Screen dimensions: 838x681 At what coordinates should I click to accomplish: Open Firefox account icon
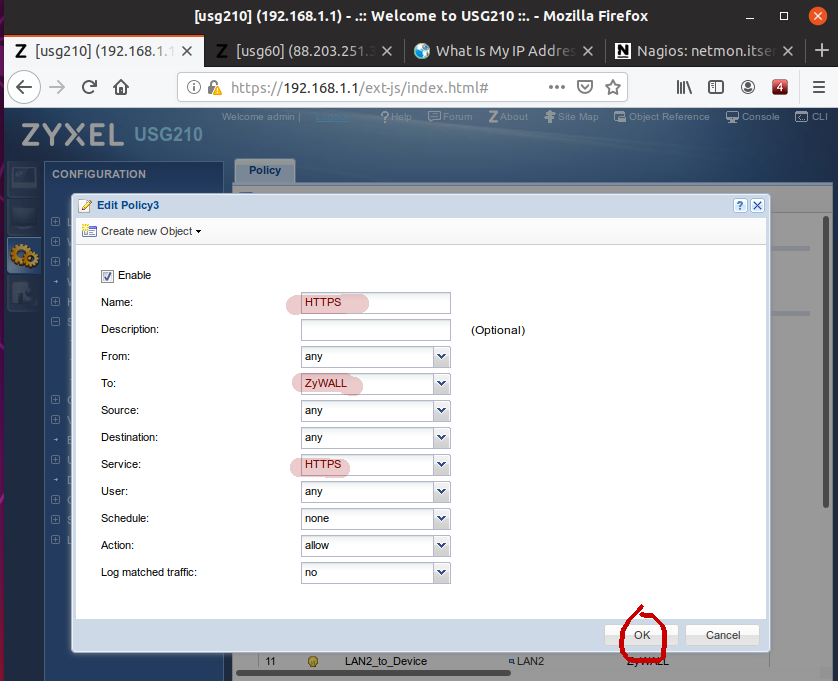pos(748,87)
